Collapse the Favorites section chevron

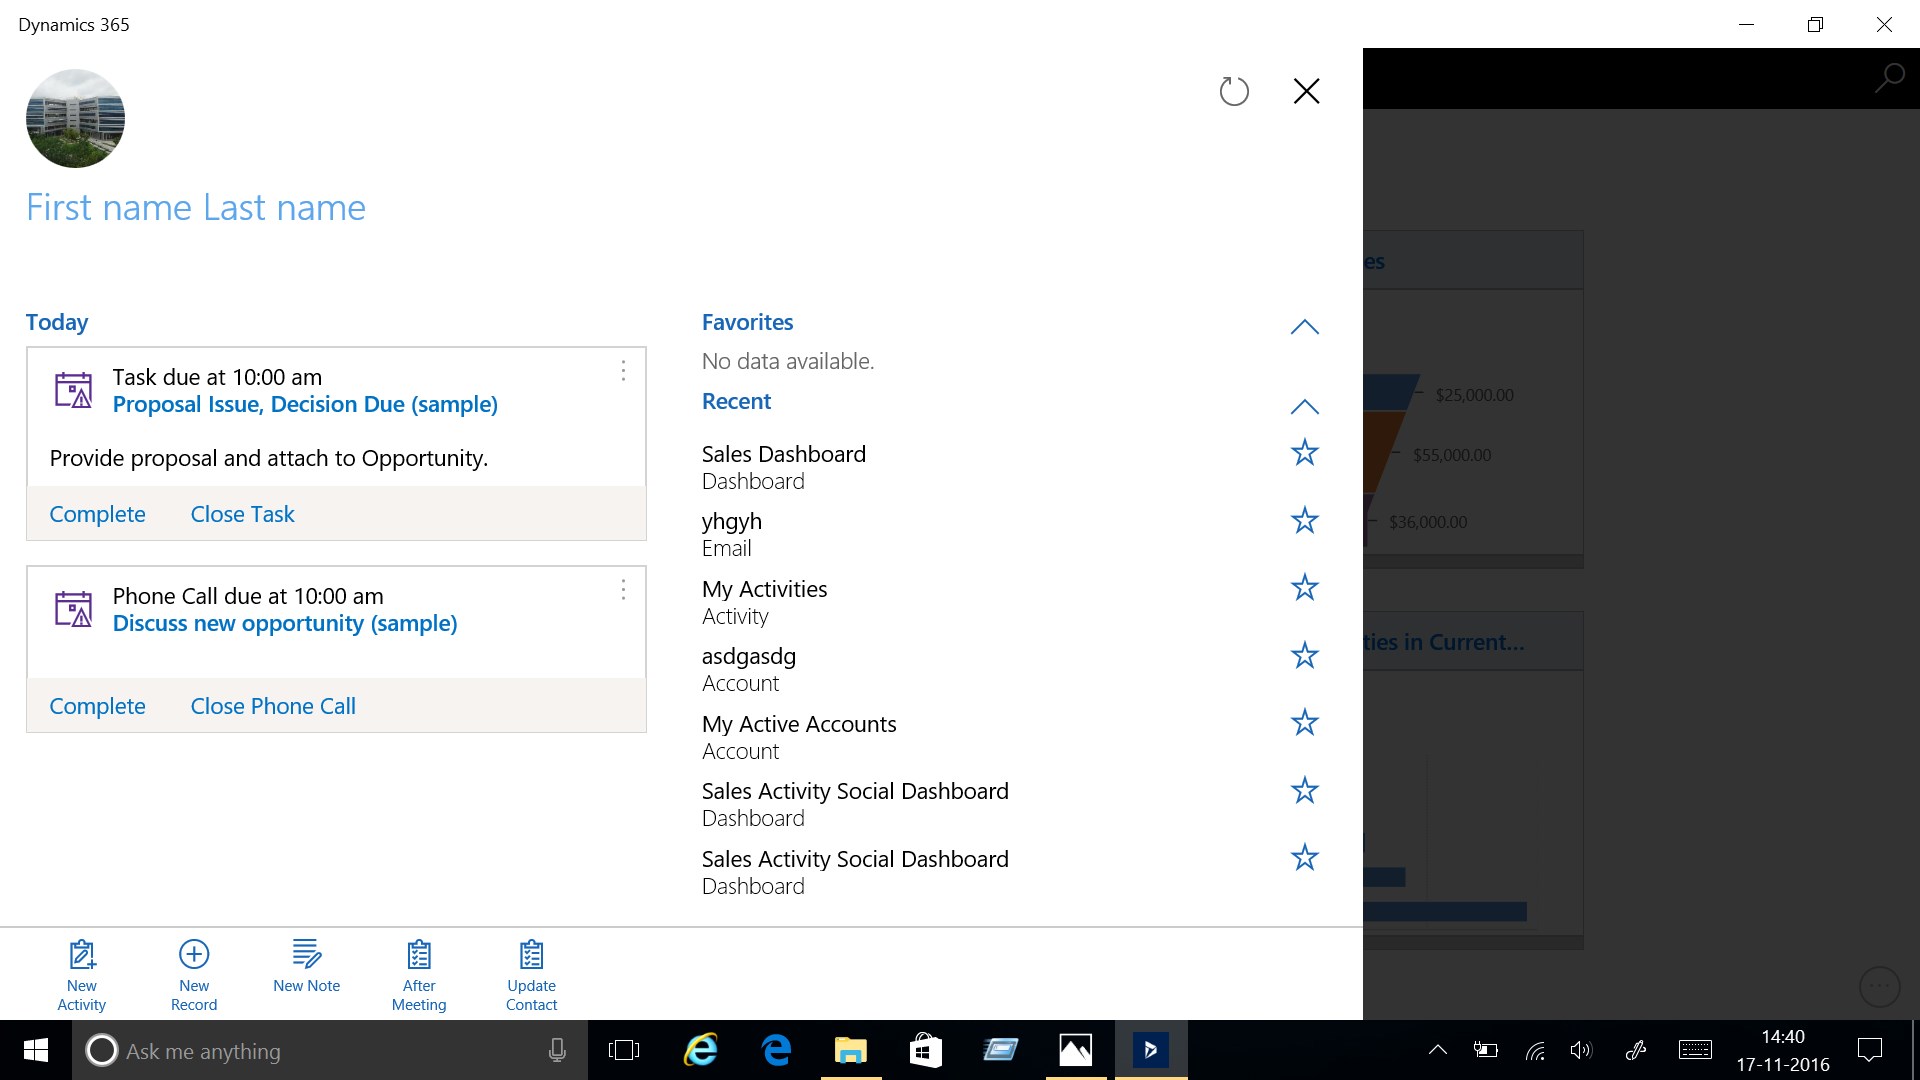[x=1304, y=327]
